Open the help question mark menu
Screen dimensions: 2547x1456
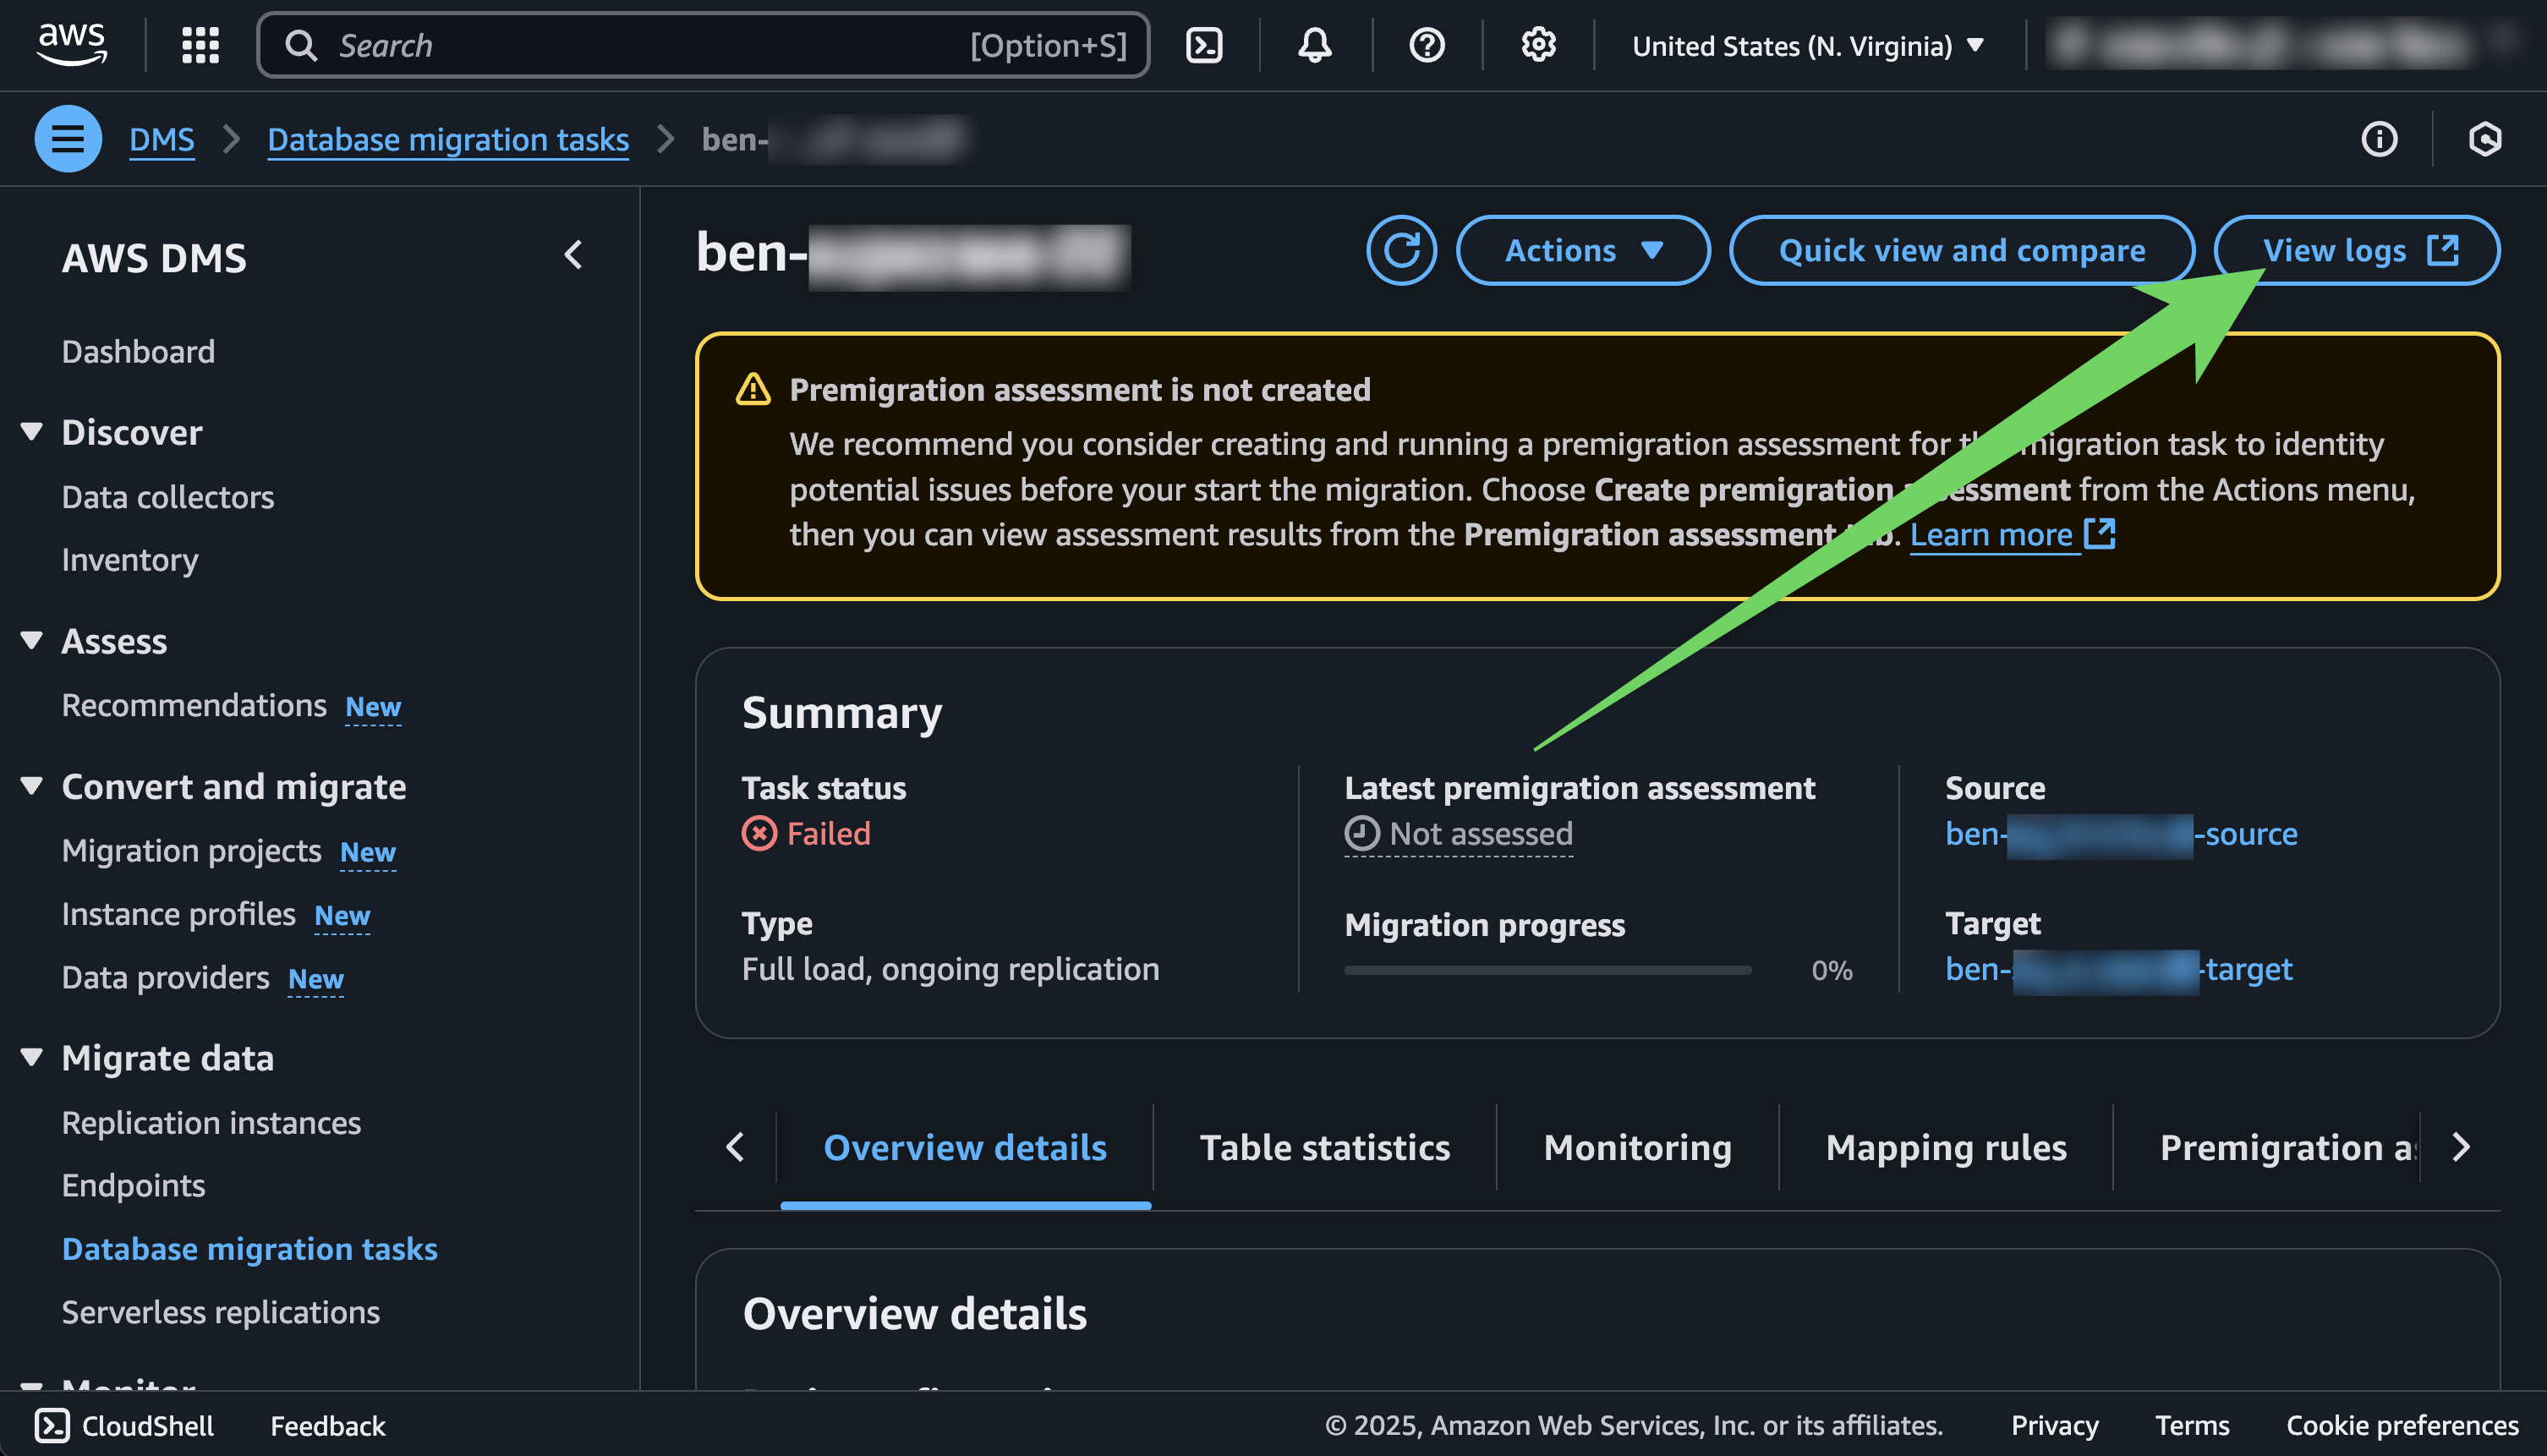[1426, 45]
